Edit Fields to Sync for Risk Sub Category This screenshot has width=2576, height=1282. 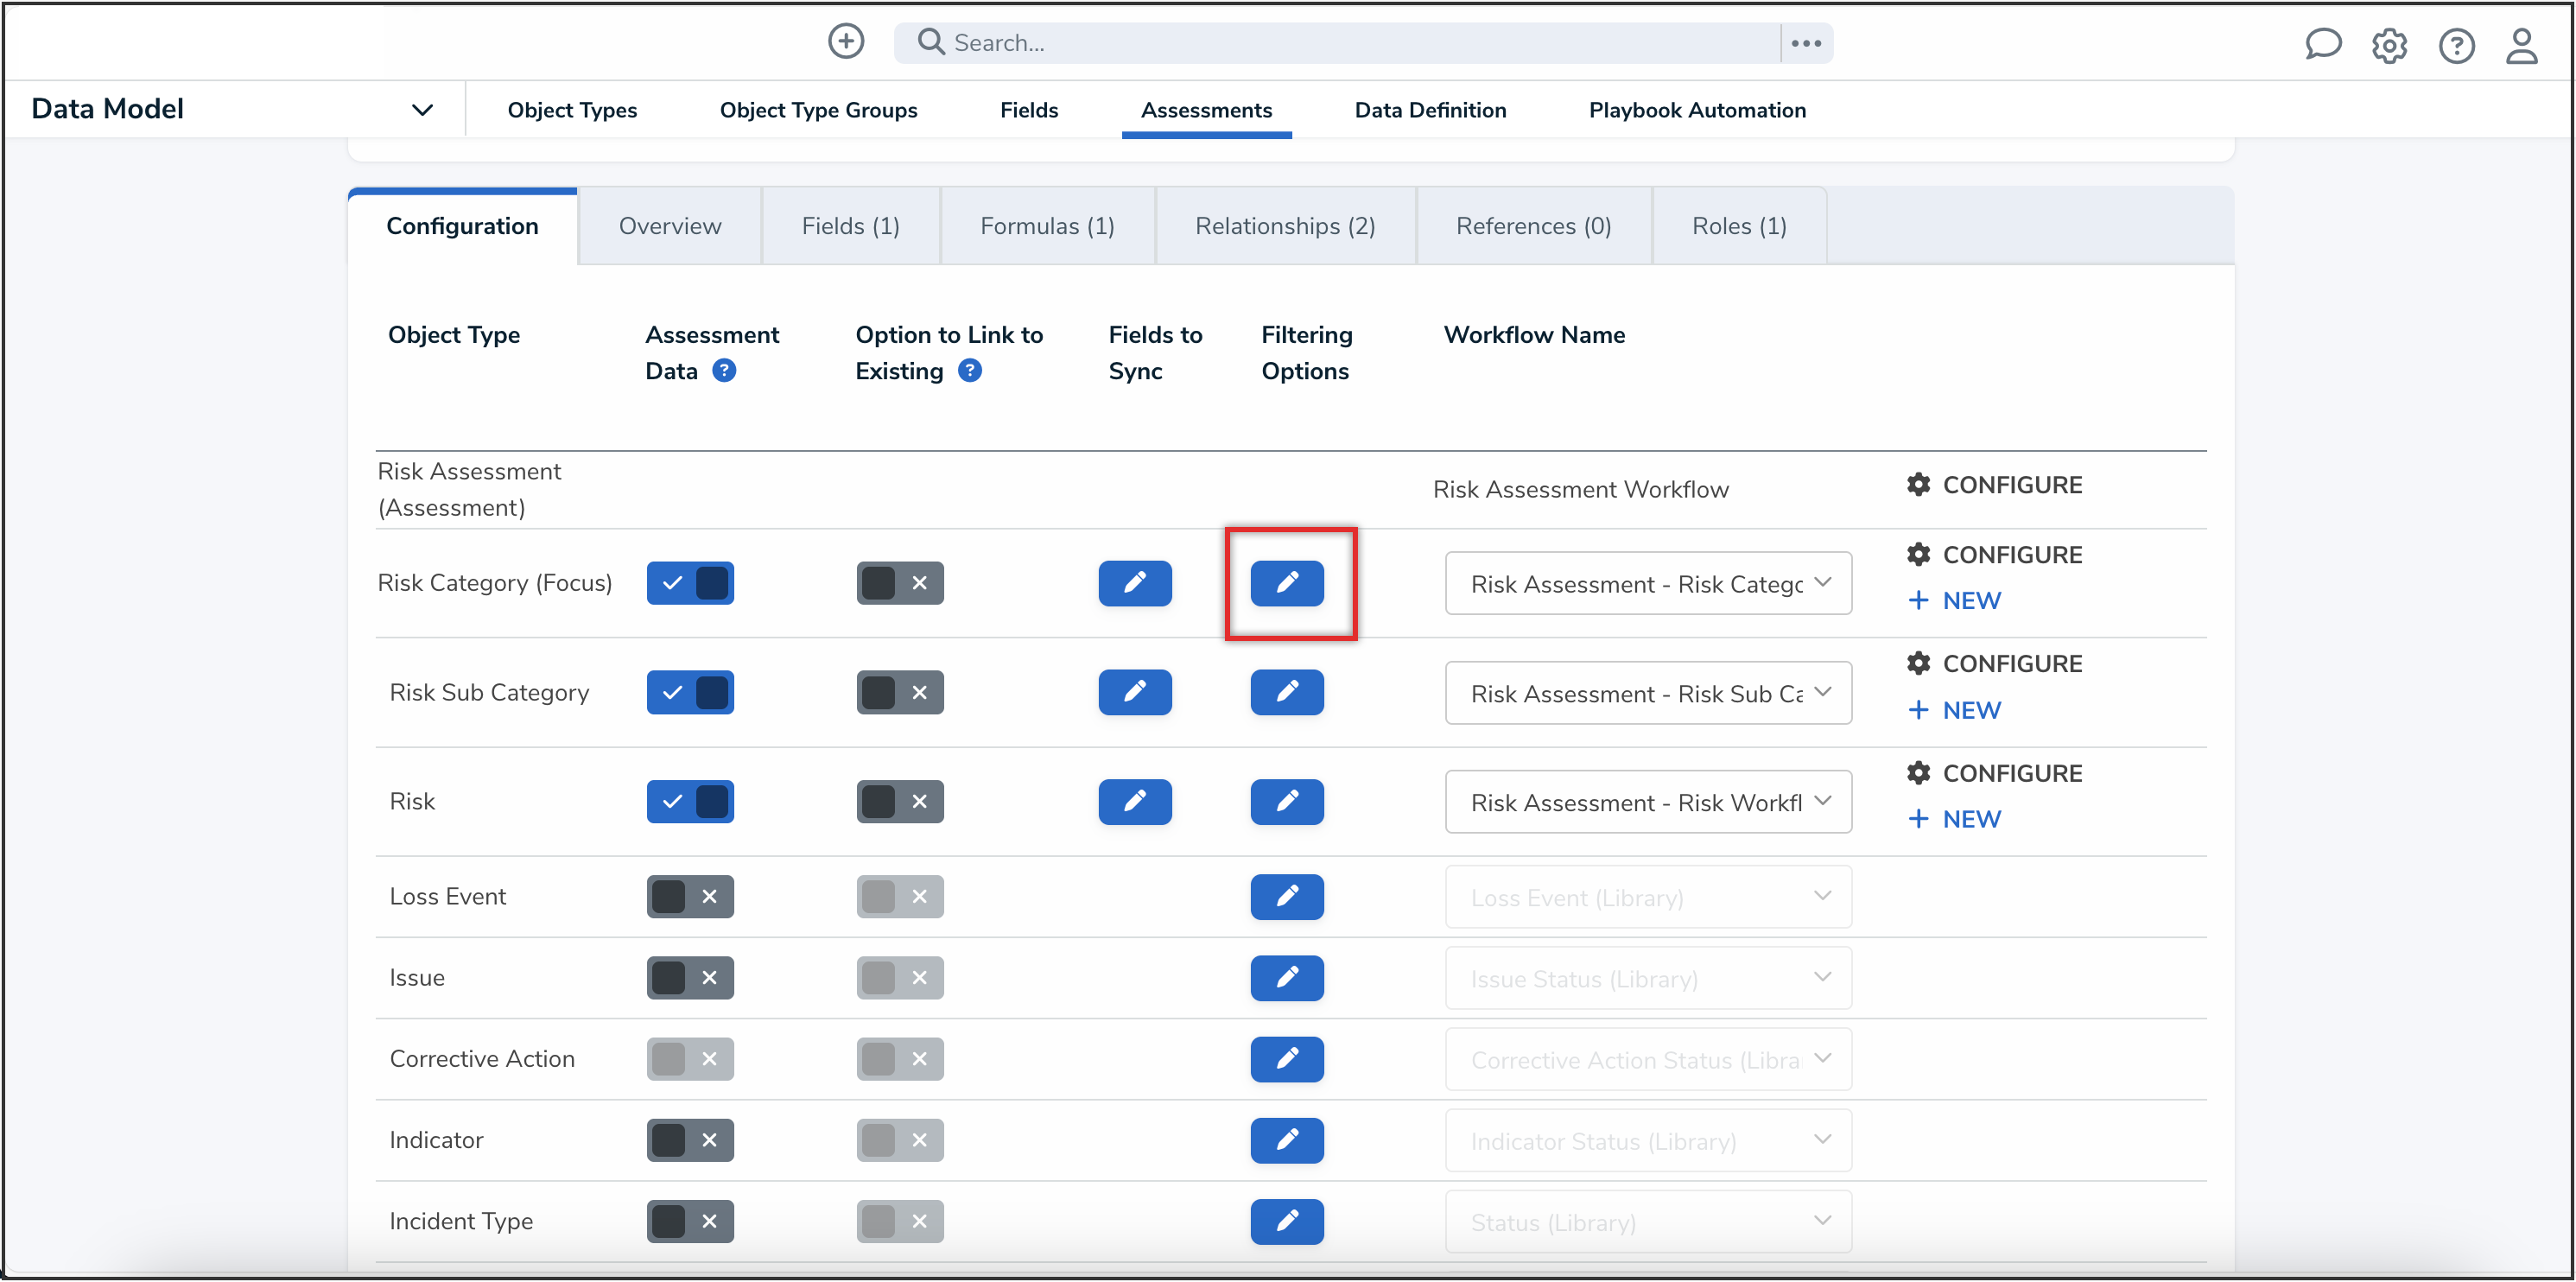click(x=1134, y=691)
